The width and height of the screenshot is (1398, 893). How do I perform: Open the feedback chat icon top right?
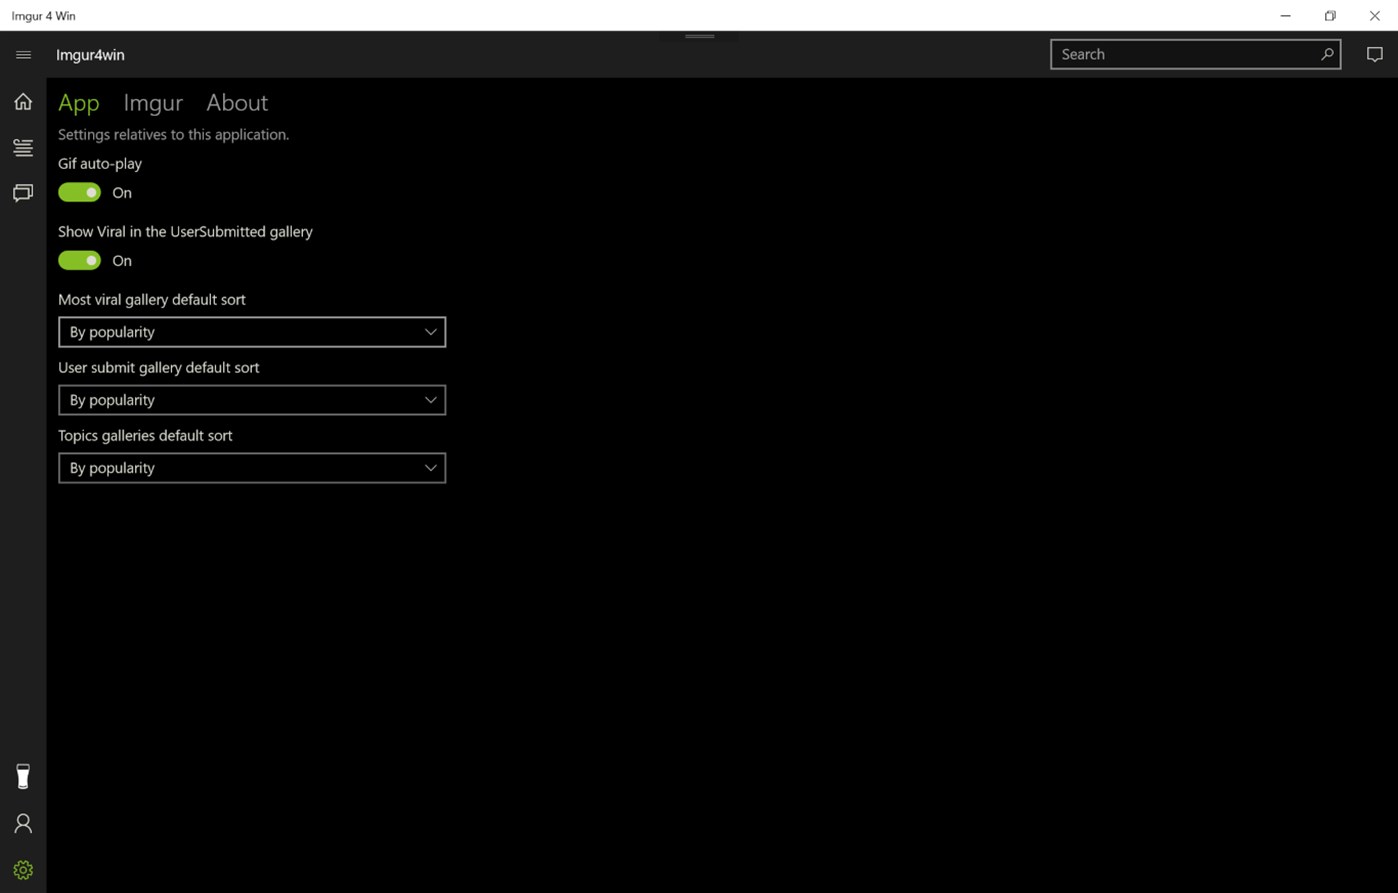coord(1375,55)
